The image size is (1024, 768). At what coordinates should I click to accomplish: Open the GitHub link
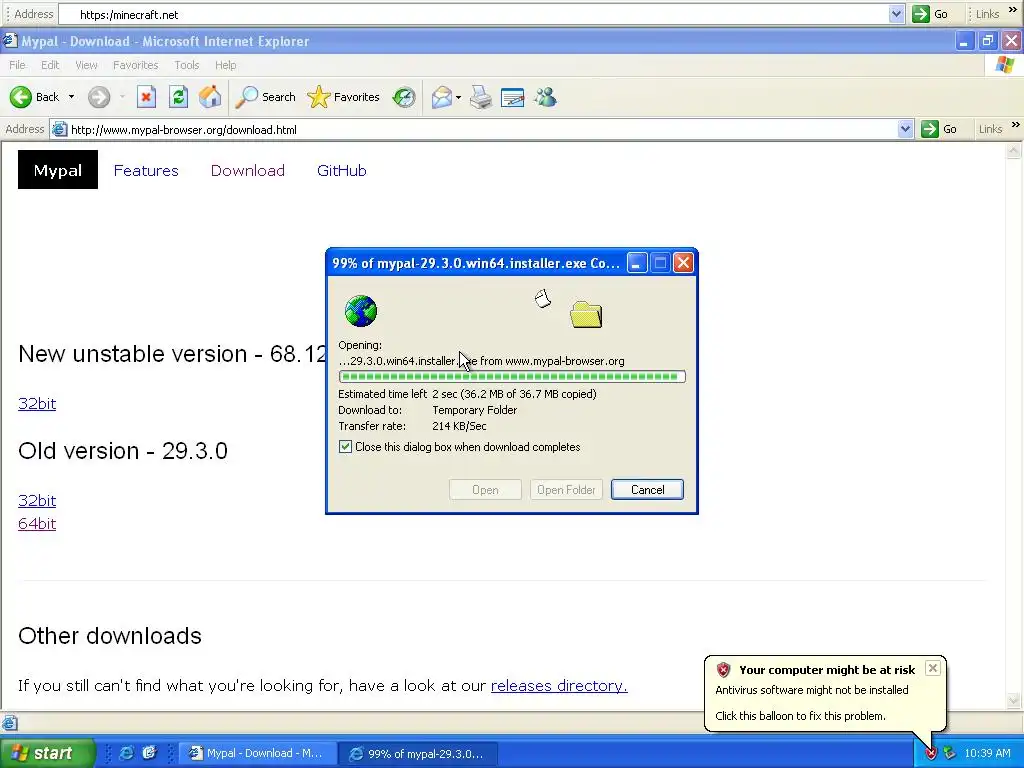coord(342,170)
